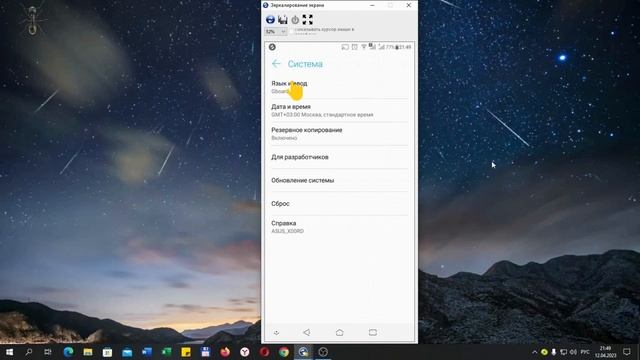This screenshot has width=640, height=360.
Task: Open Task View on the taskbar
Action: coord(48,352)
